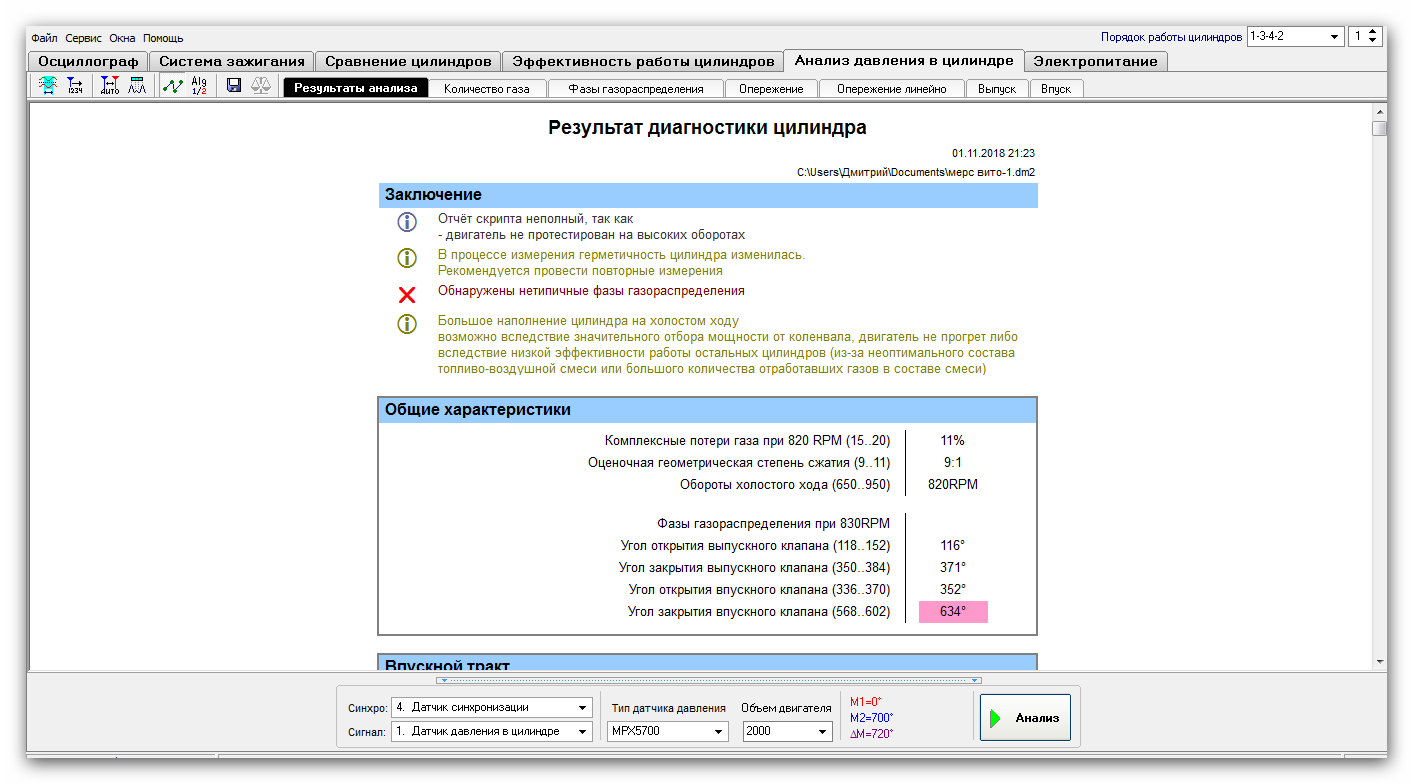Screen dimensions: 1413x784
Task: Click the balance scales icon
Action: 261,87
